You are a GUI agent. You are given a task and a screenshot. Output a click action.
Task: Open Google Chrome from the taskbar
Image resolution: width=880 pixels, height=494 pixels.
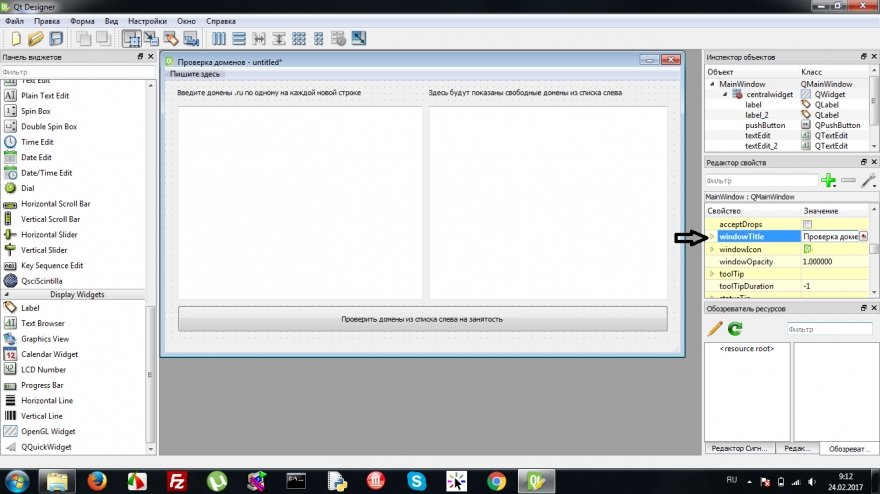click(496, 482)
